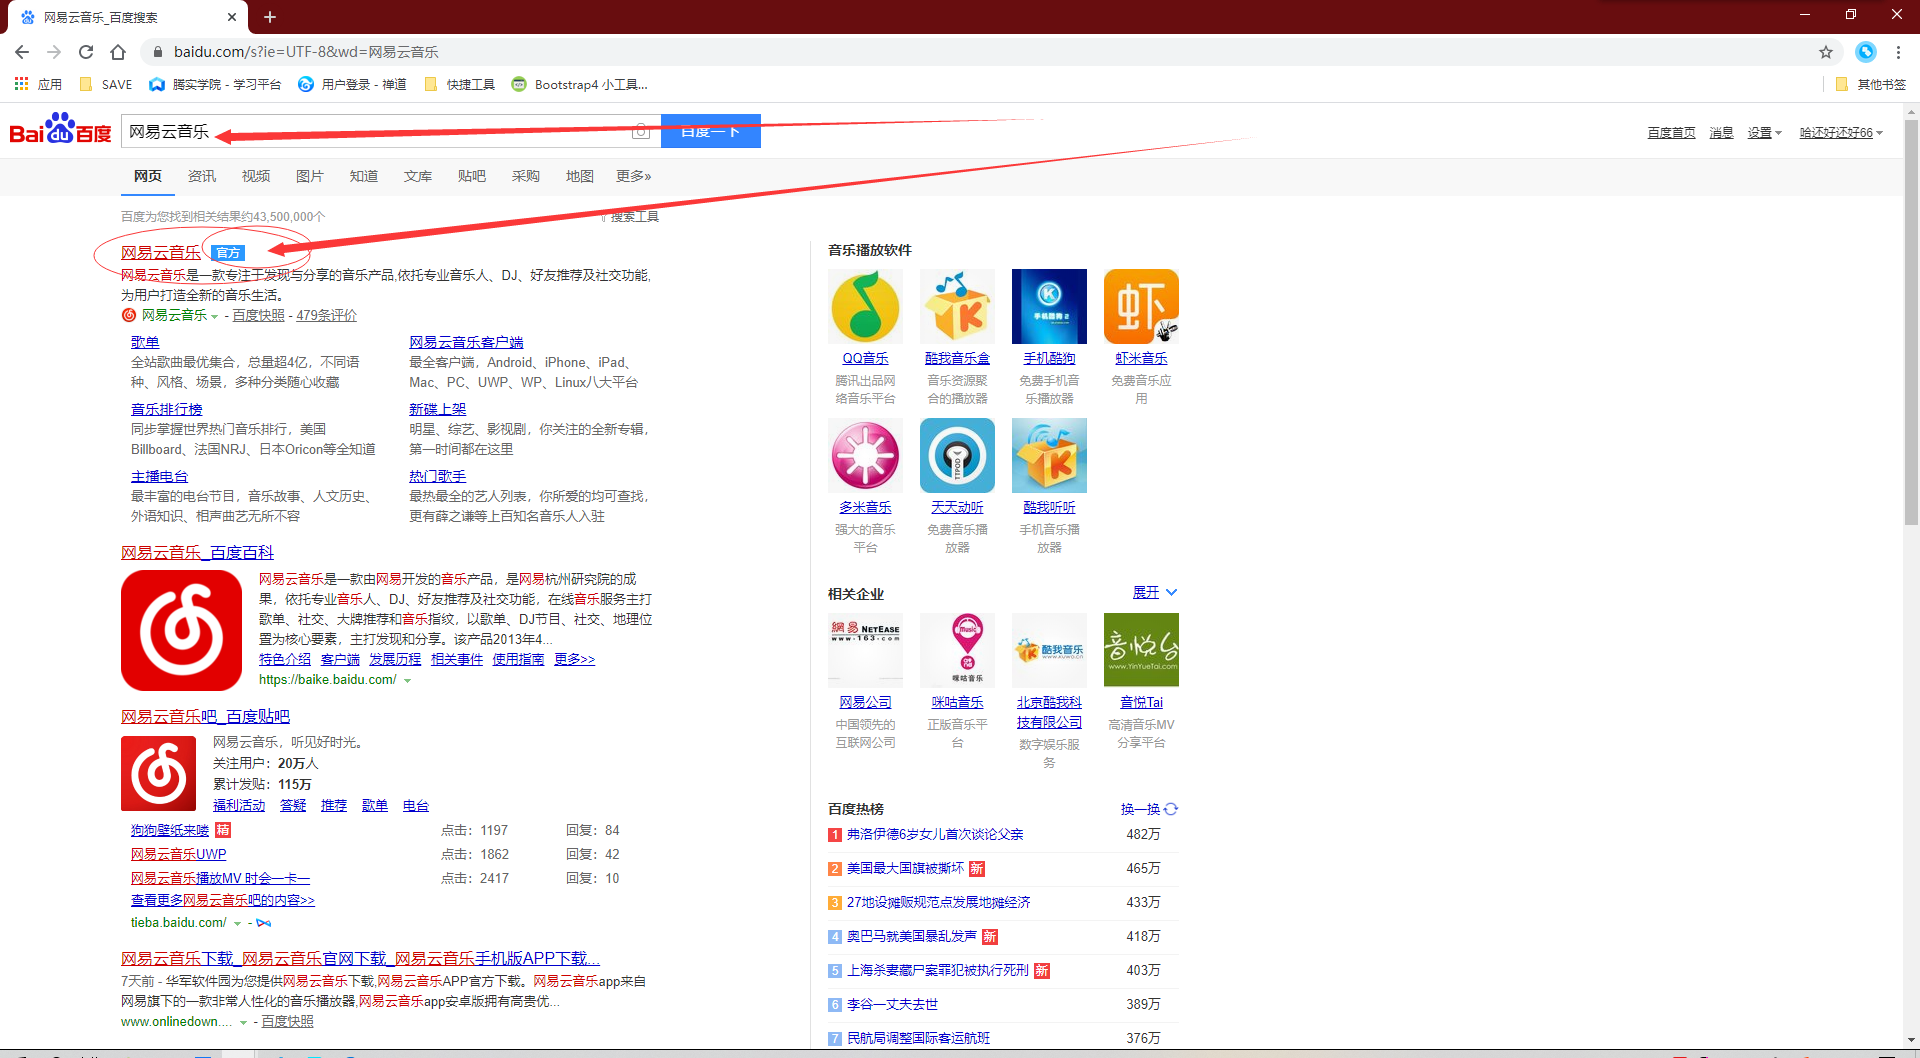Open the Apps grid bookmark icon
The image size is (1920, 1058).
pos(21,84)
